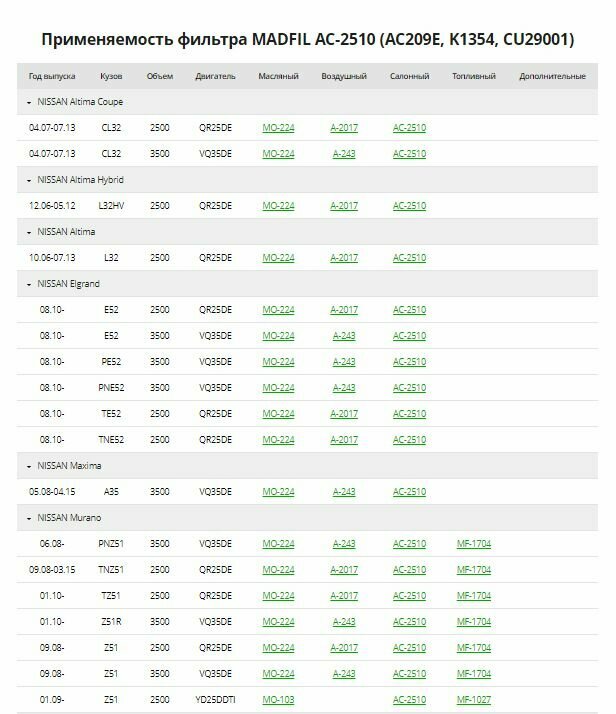The image size is (616, 714).
Task: Click the Кузов column header
Action: pyautogui.click(x=111, y=76)
